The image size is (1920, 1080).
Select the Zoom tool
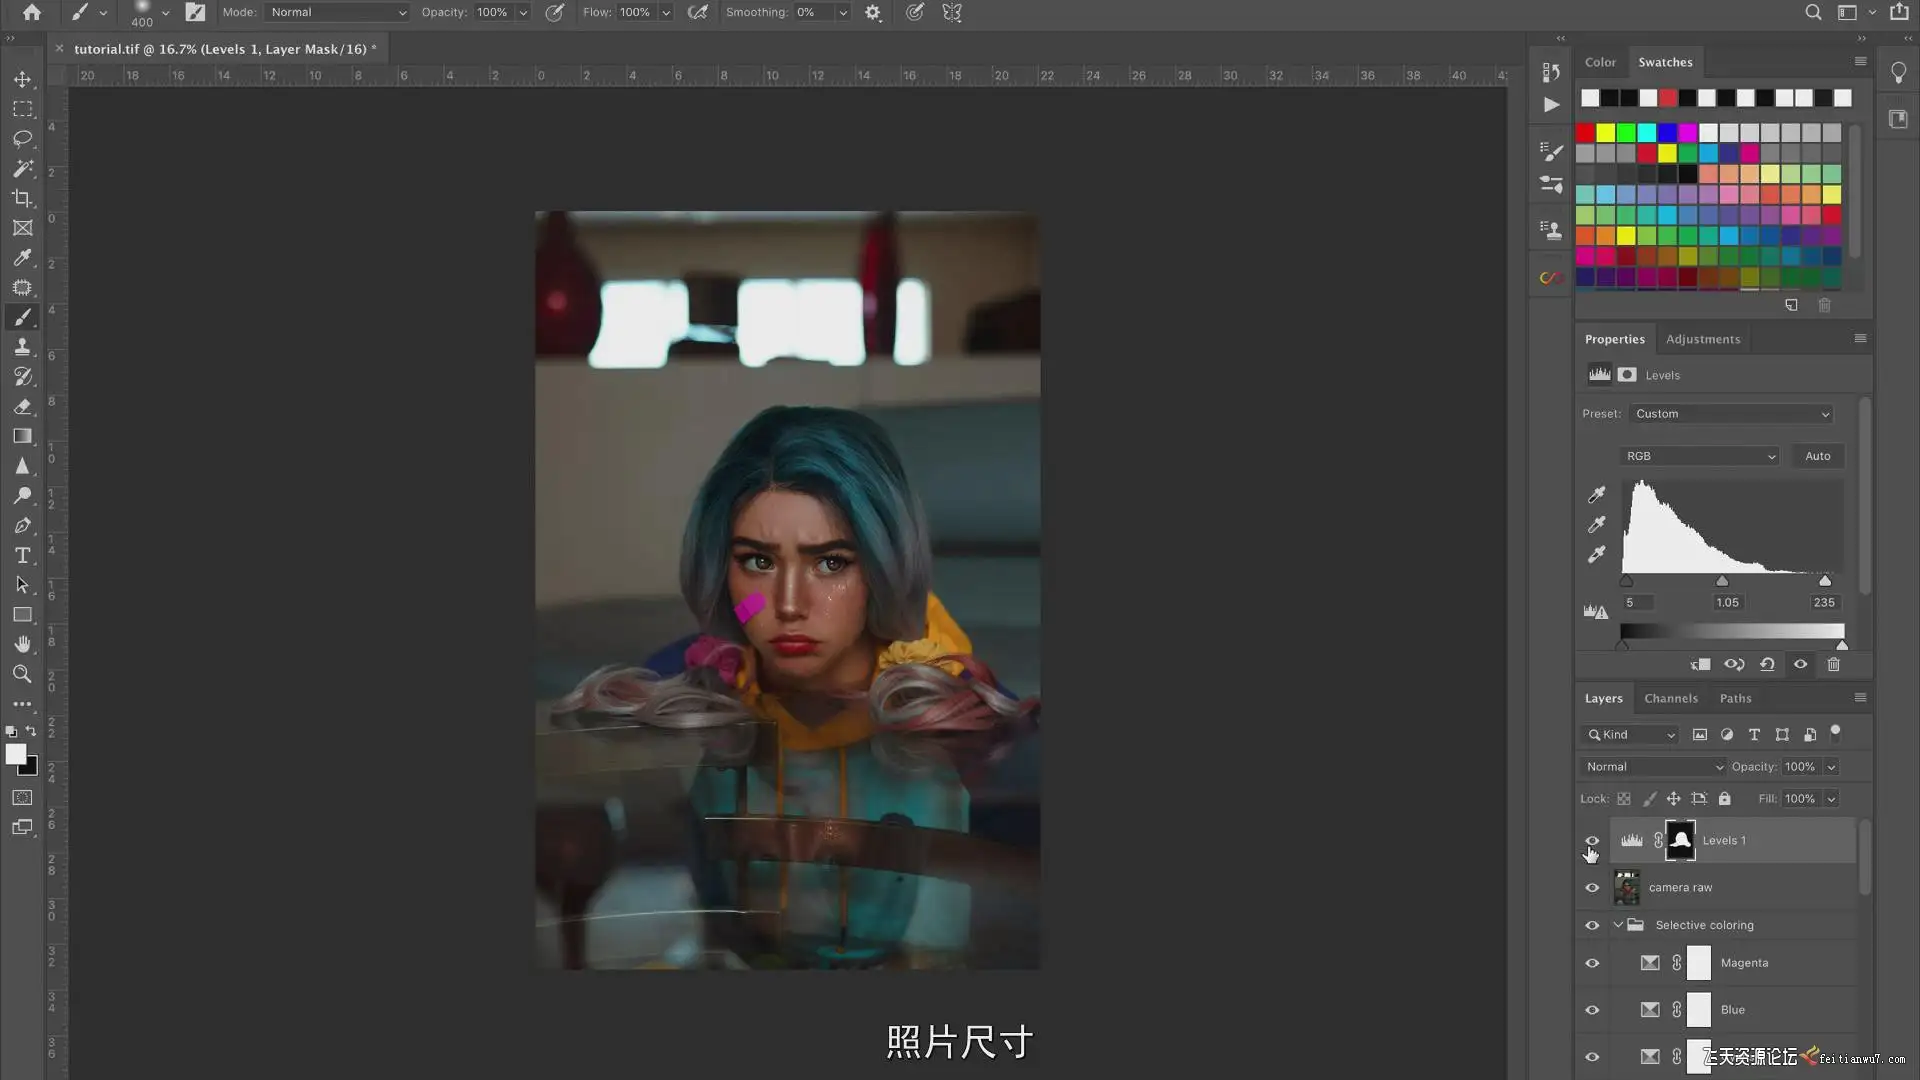click(22, 674)
